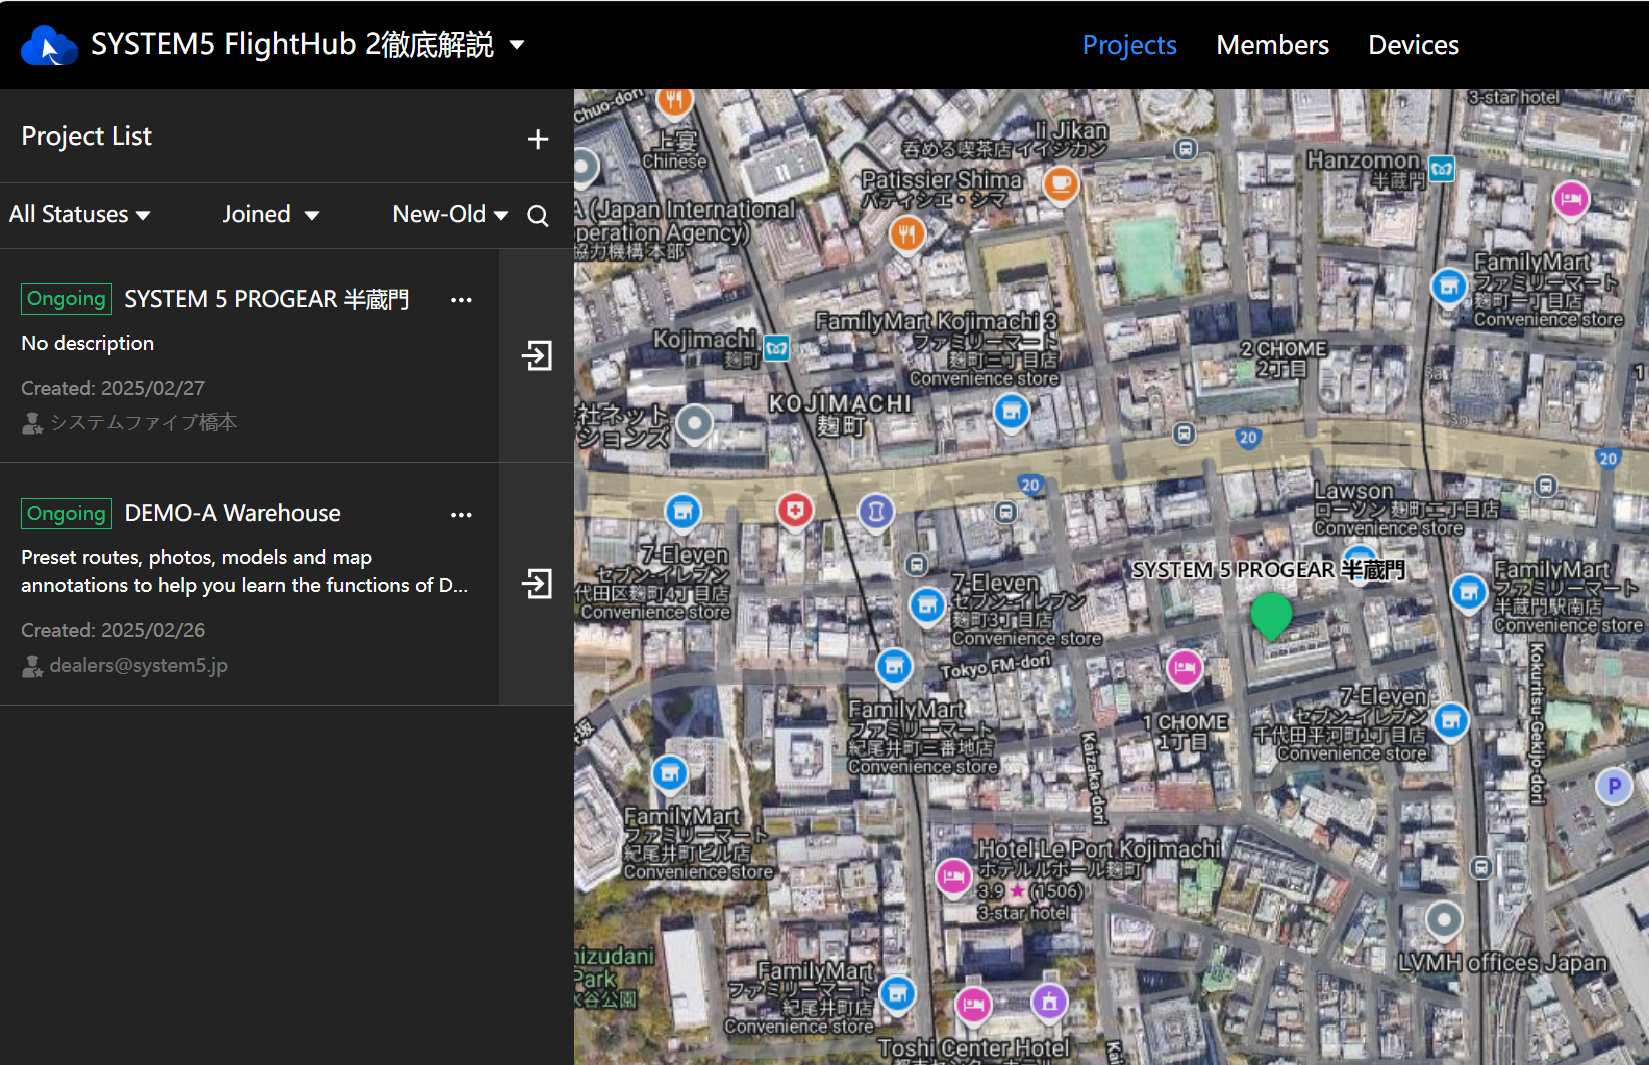Switch to the Devices tab
The width and height of the screenshot is (1649, 1065).
coord(1413,45)
